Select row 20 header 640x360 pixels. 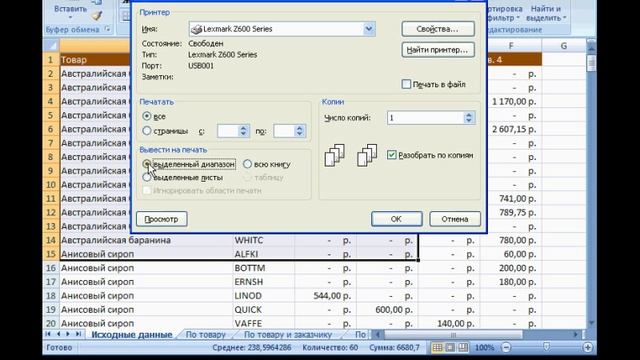51,323
